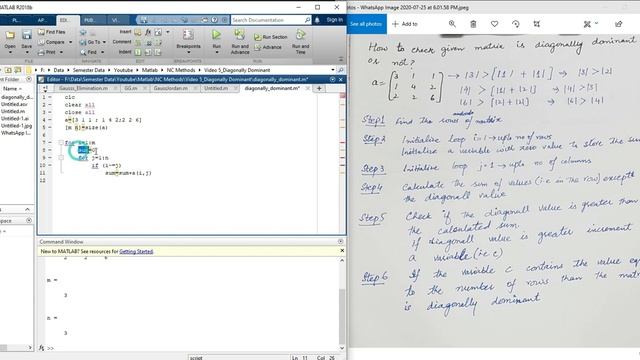Viewport: 640px width, 360px height.
Task: Switch to the APPS ribbon tab
Action: [41, 20]
